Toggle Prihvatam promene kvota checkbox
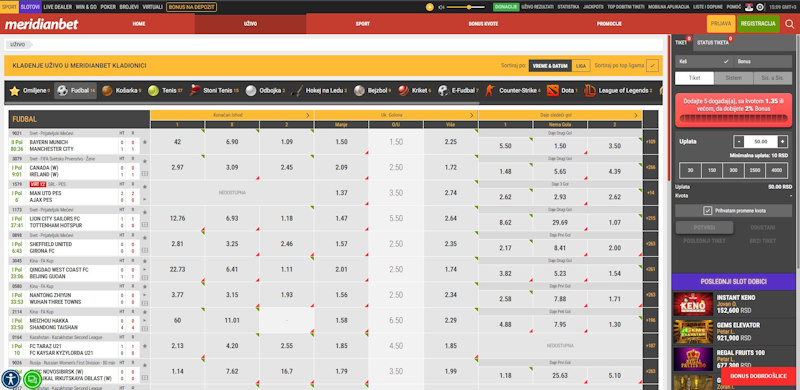 [707, 210]
